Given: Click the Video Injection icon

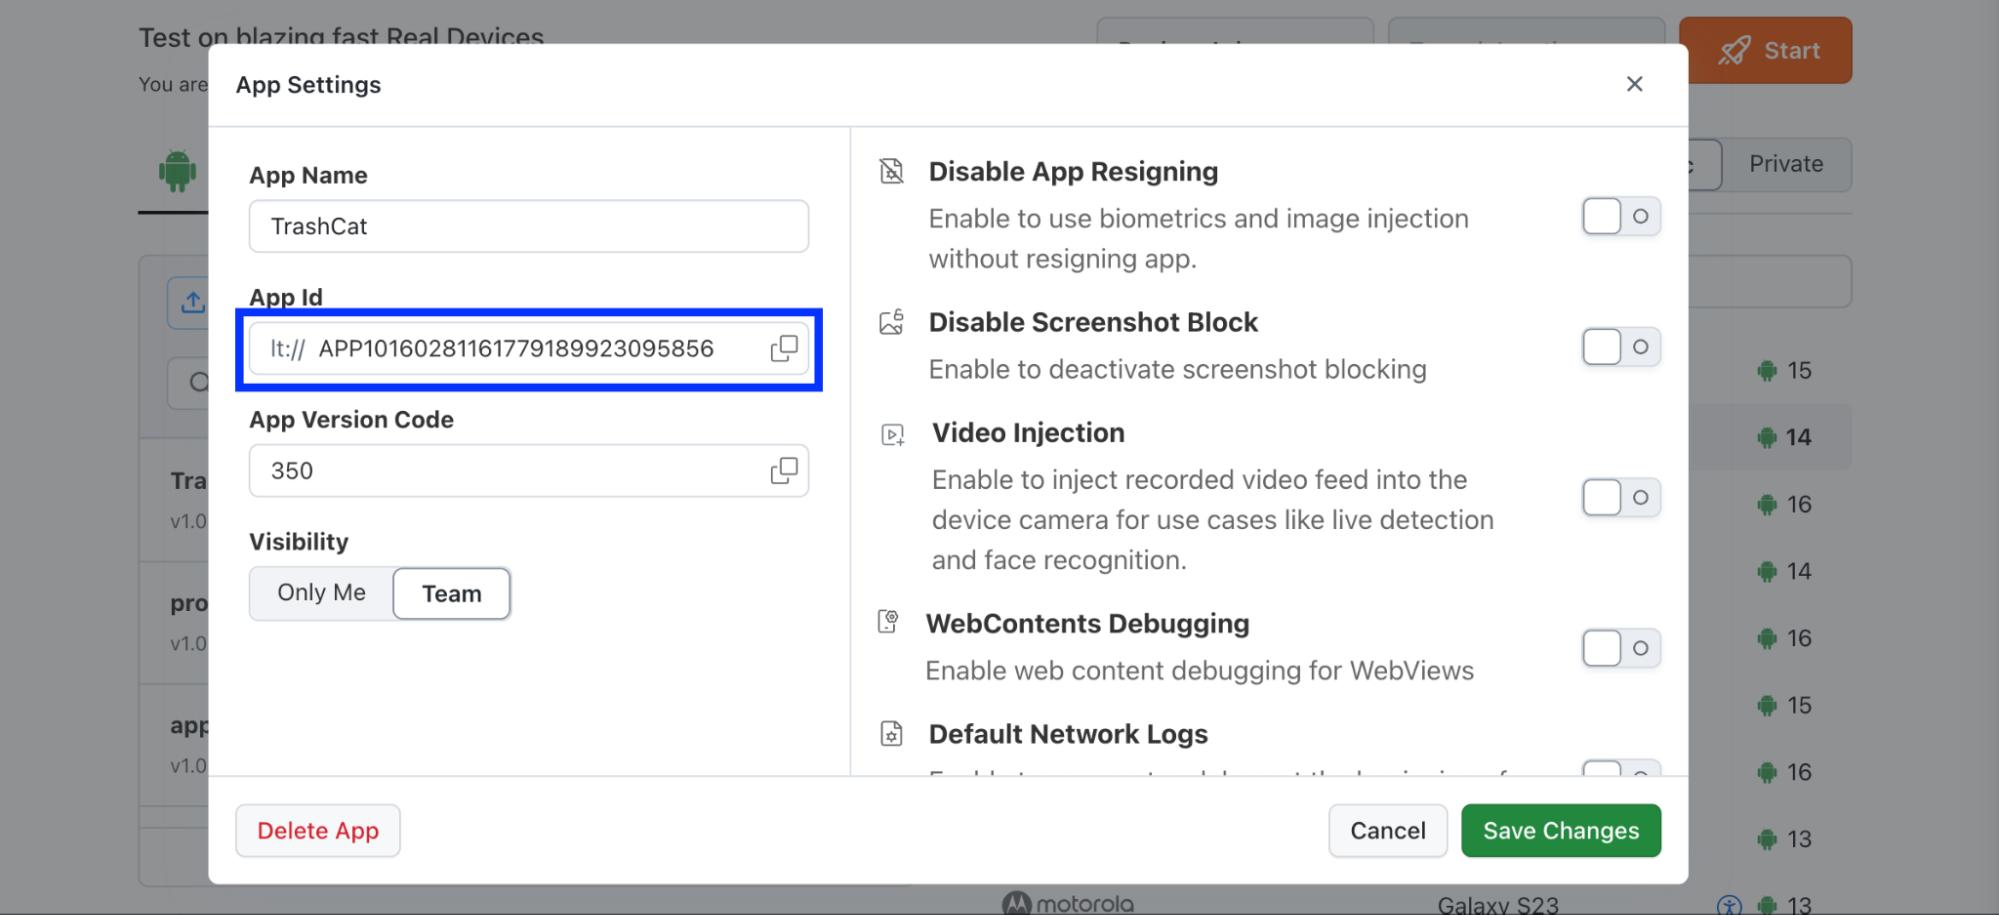Looking at the screenshot, I should pos(892,434).
